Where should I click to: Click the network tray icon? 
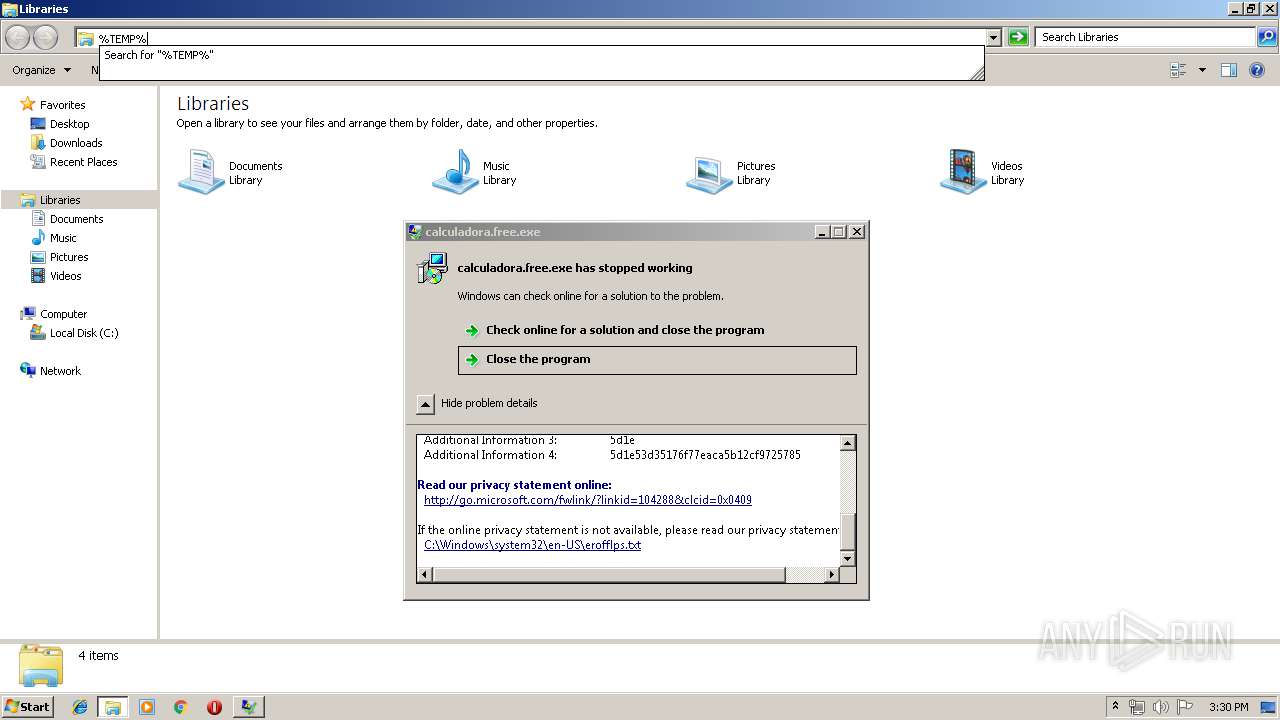coord(1137,707)
